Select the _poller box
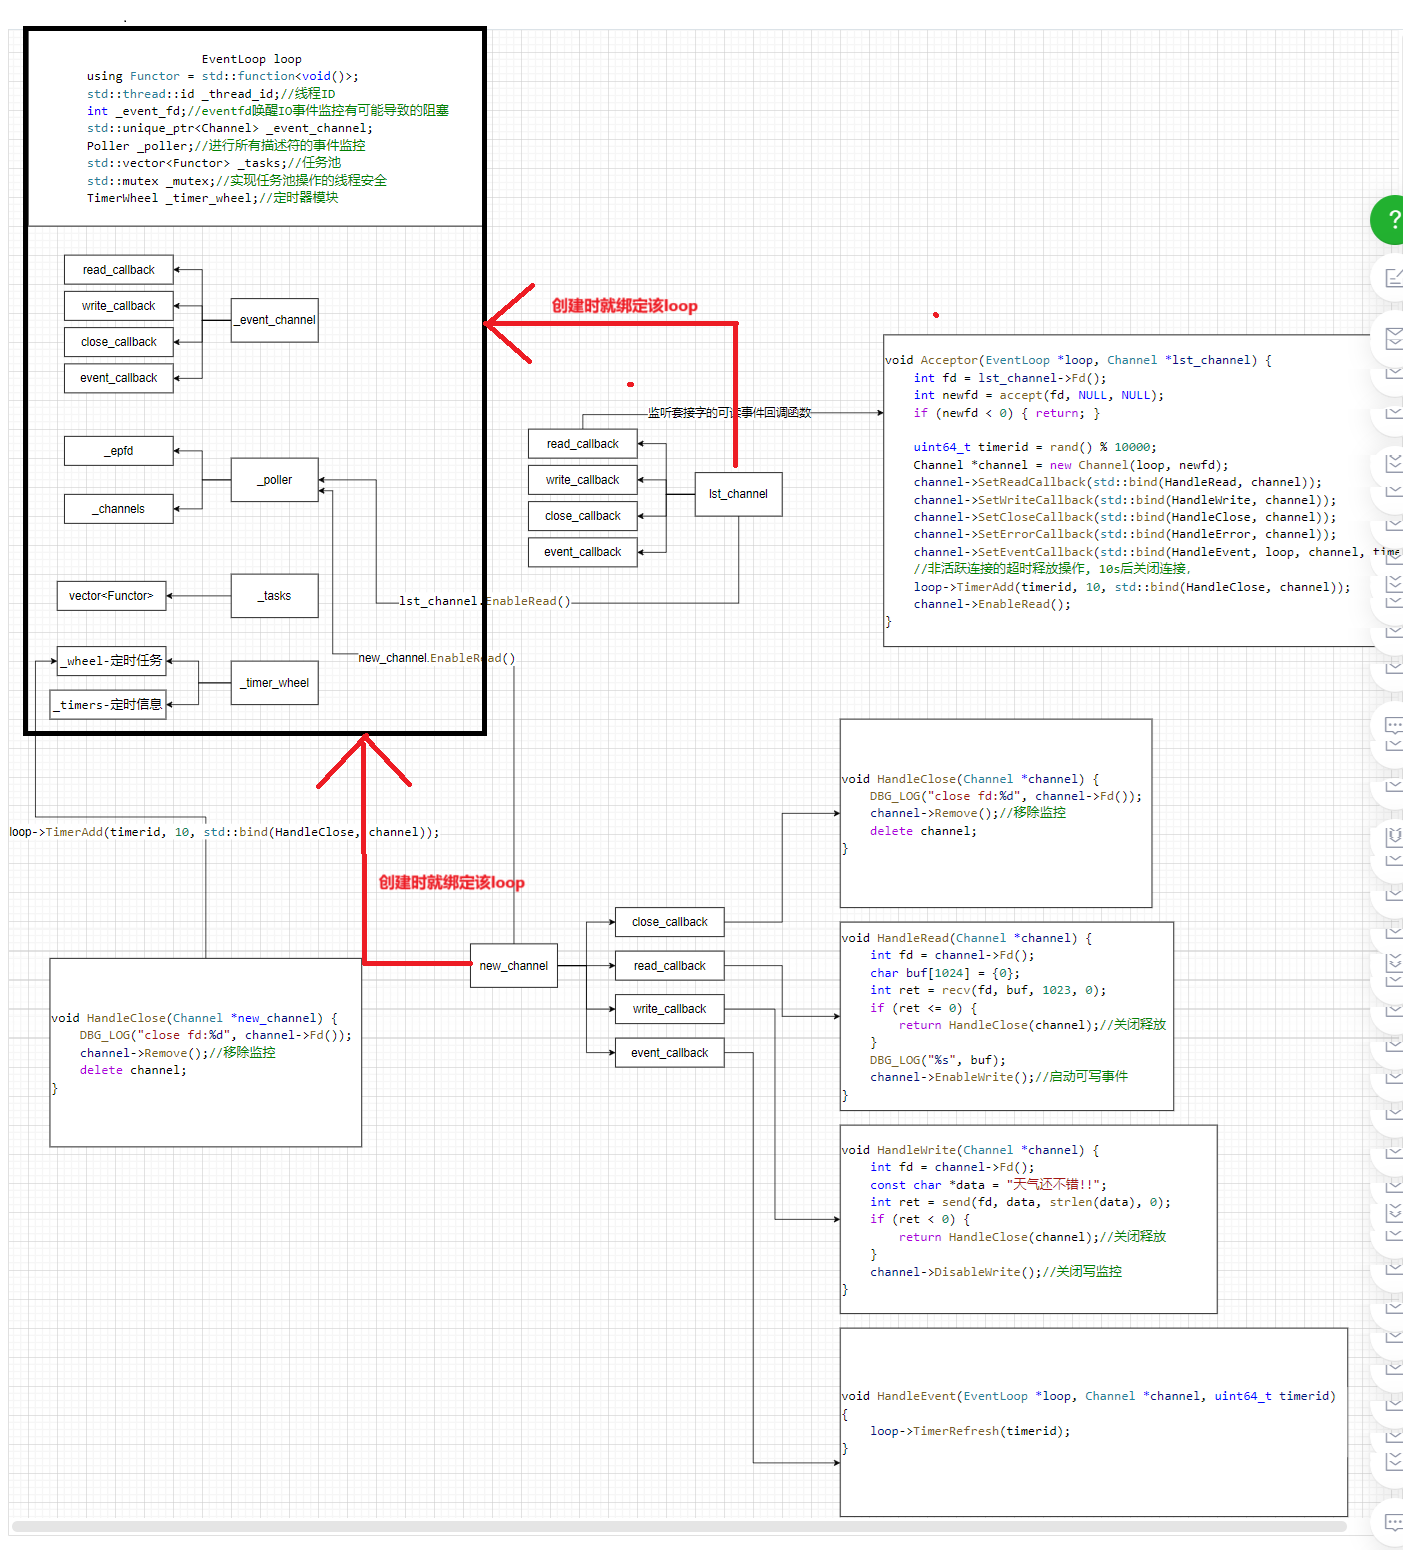1403x1550 pixels. [x=275, y=480]
